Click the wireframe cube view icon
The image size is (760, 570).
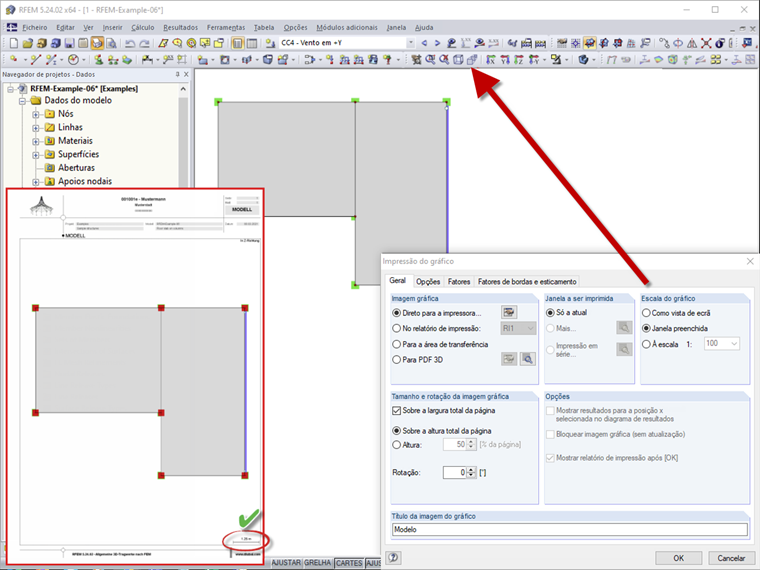coord(458,60)
